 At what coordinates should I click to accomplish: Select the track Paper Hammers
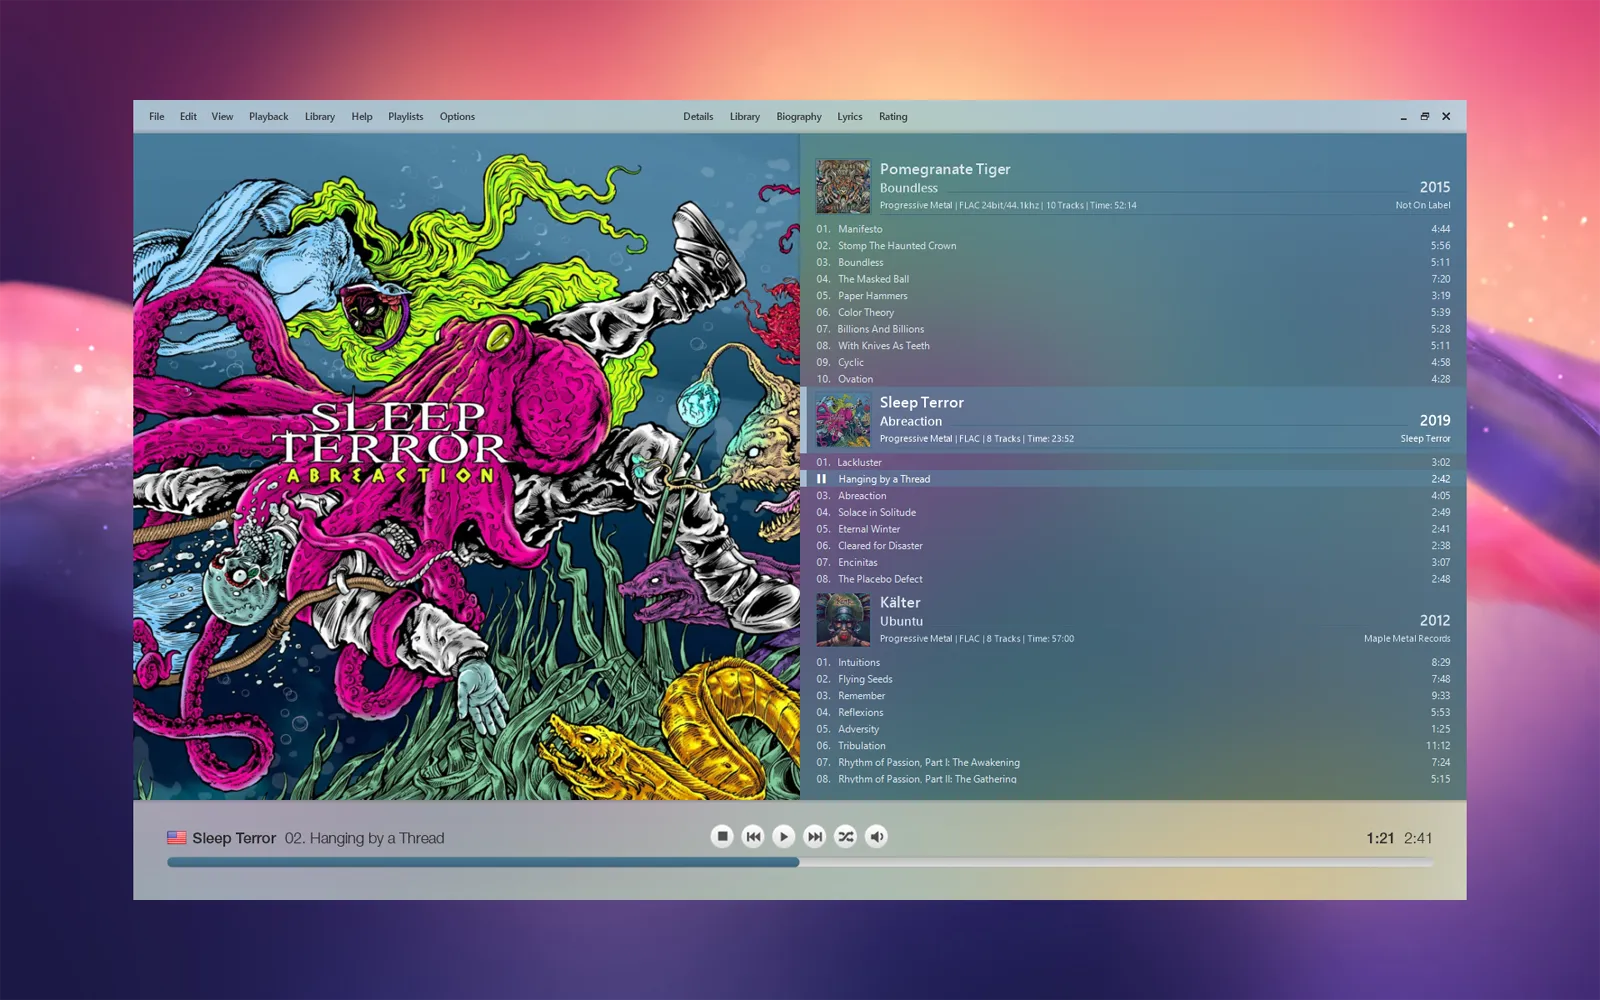1133,296
